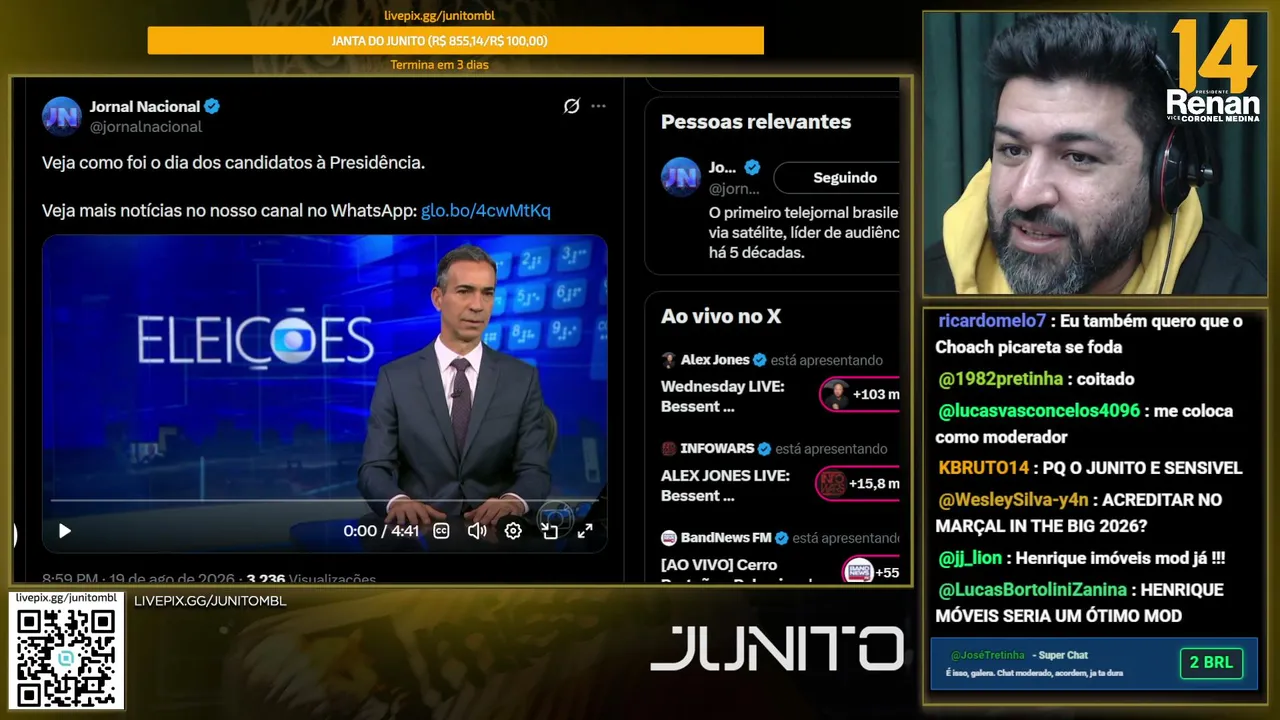The image size is (1280, 720).
Task: Join the +103 m listeners live pill
Action: [x=859, y=395]
